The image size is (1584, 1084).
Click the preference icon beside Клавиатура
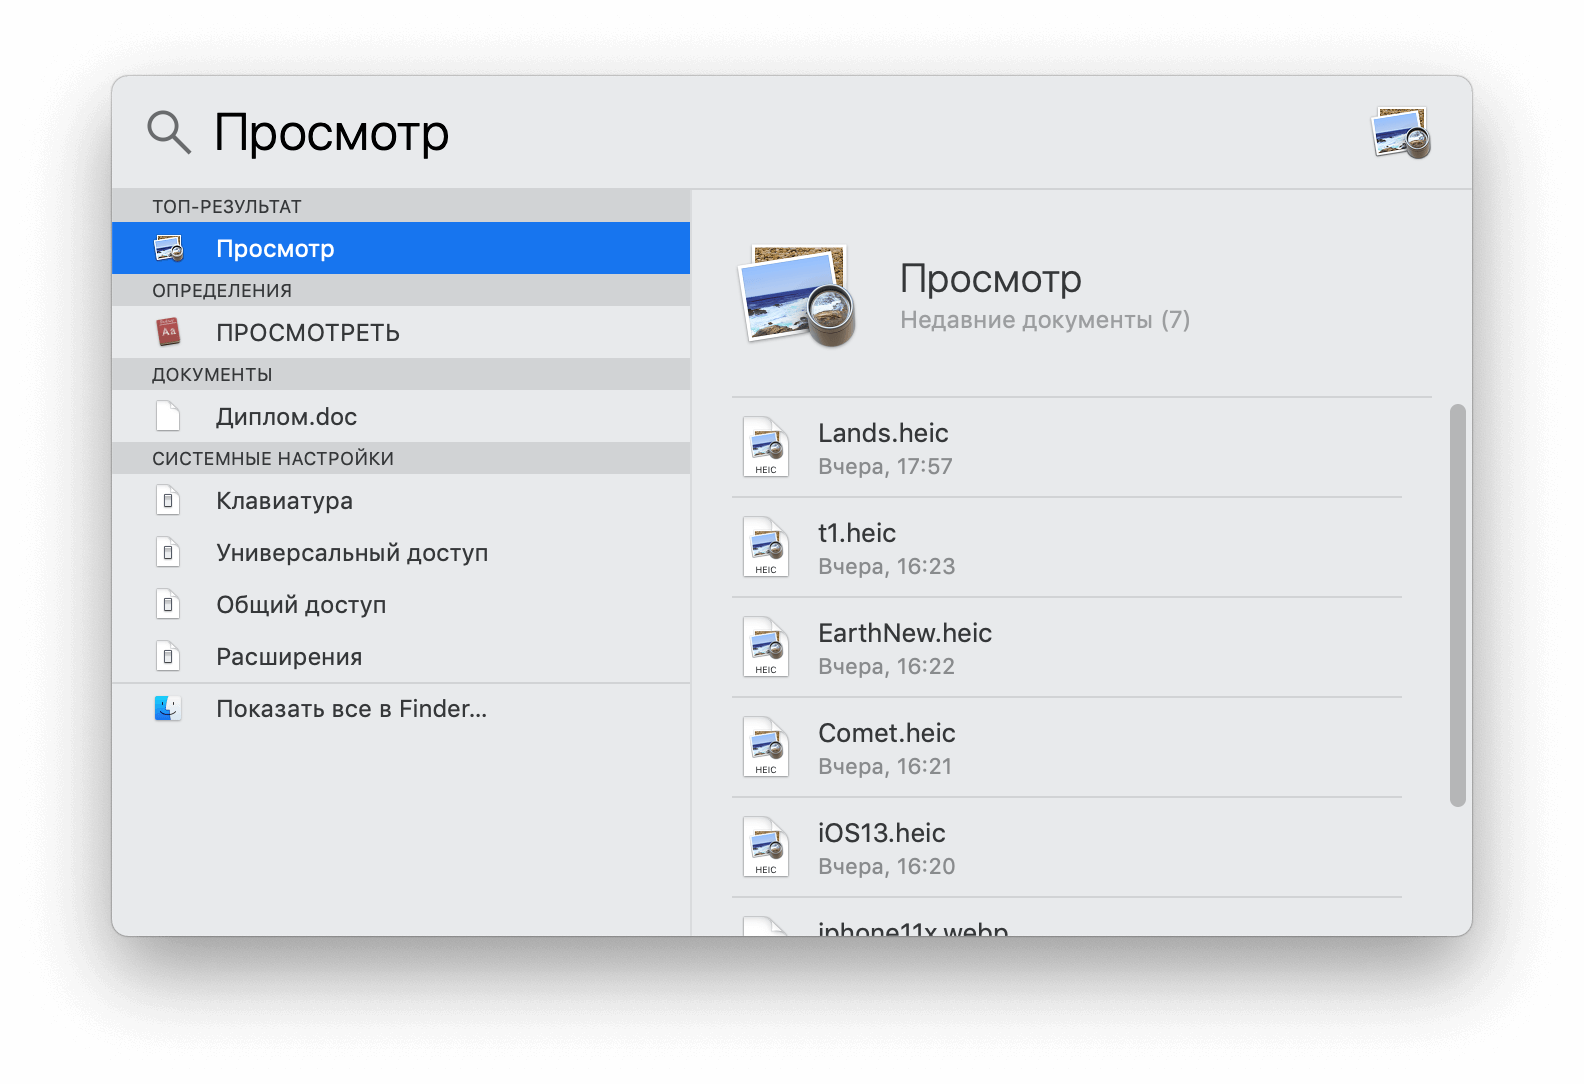click(x=168, y=500)
